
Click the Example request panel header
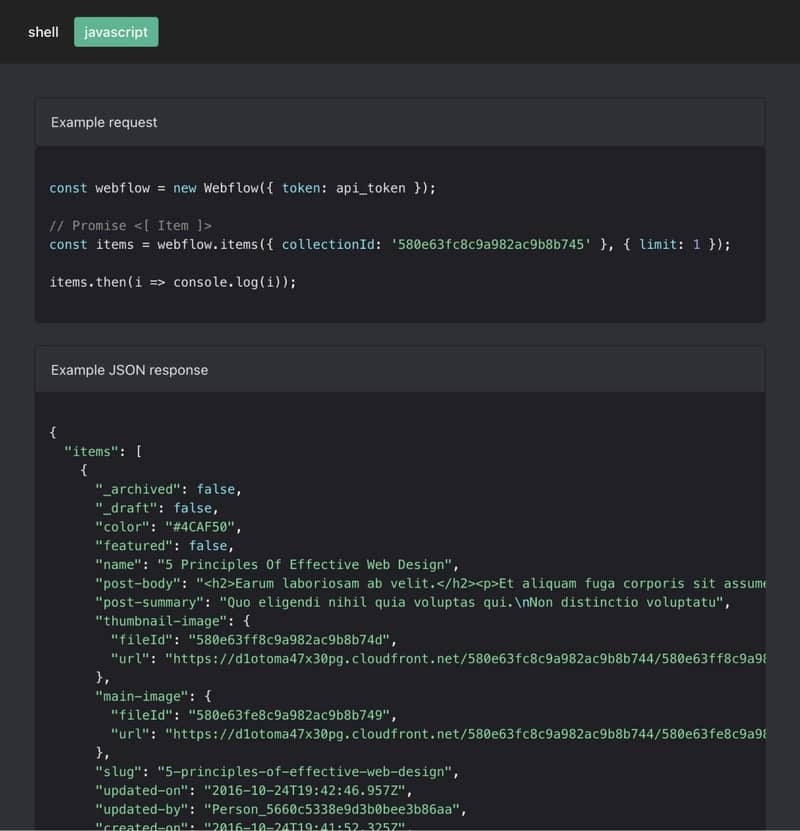point(104,122)
